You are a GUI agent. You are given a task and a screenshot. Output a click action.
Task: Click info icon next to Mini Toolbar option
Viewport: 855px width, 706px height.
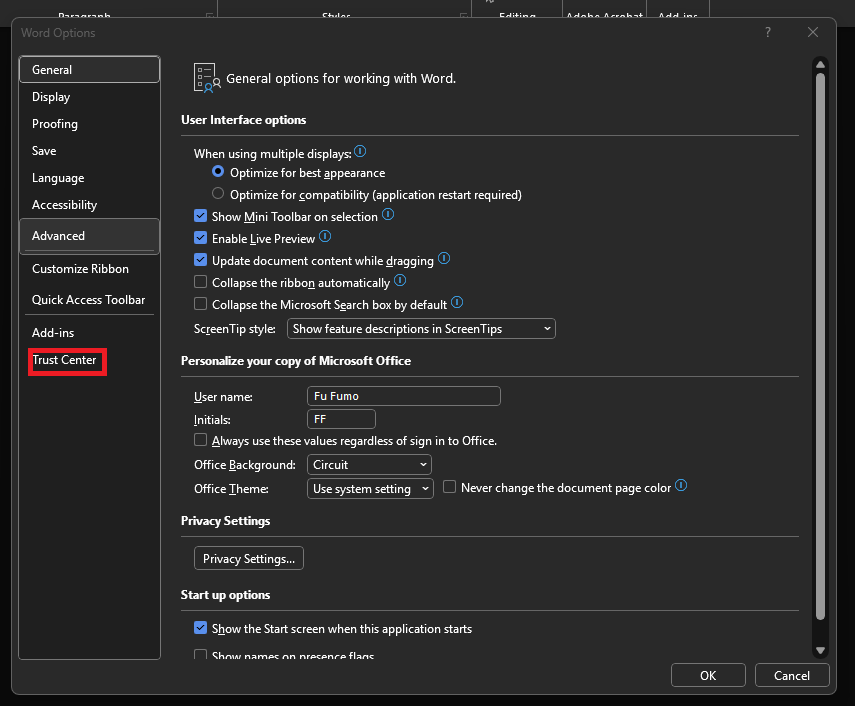pos(389,215)
